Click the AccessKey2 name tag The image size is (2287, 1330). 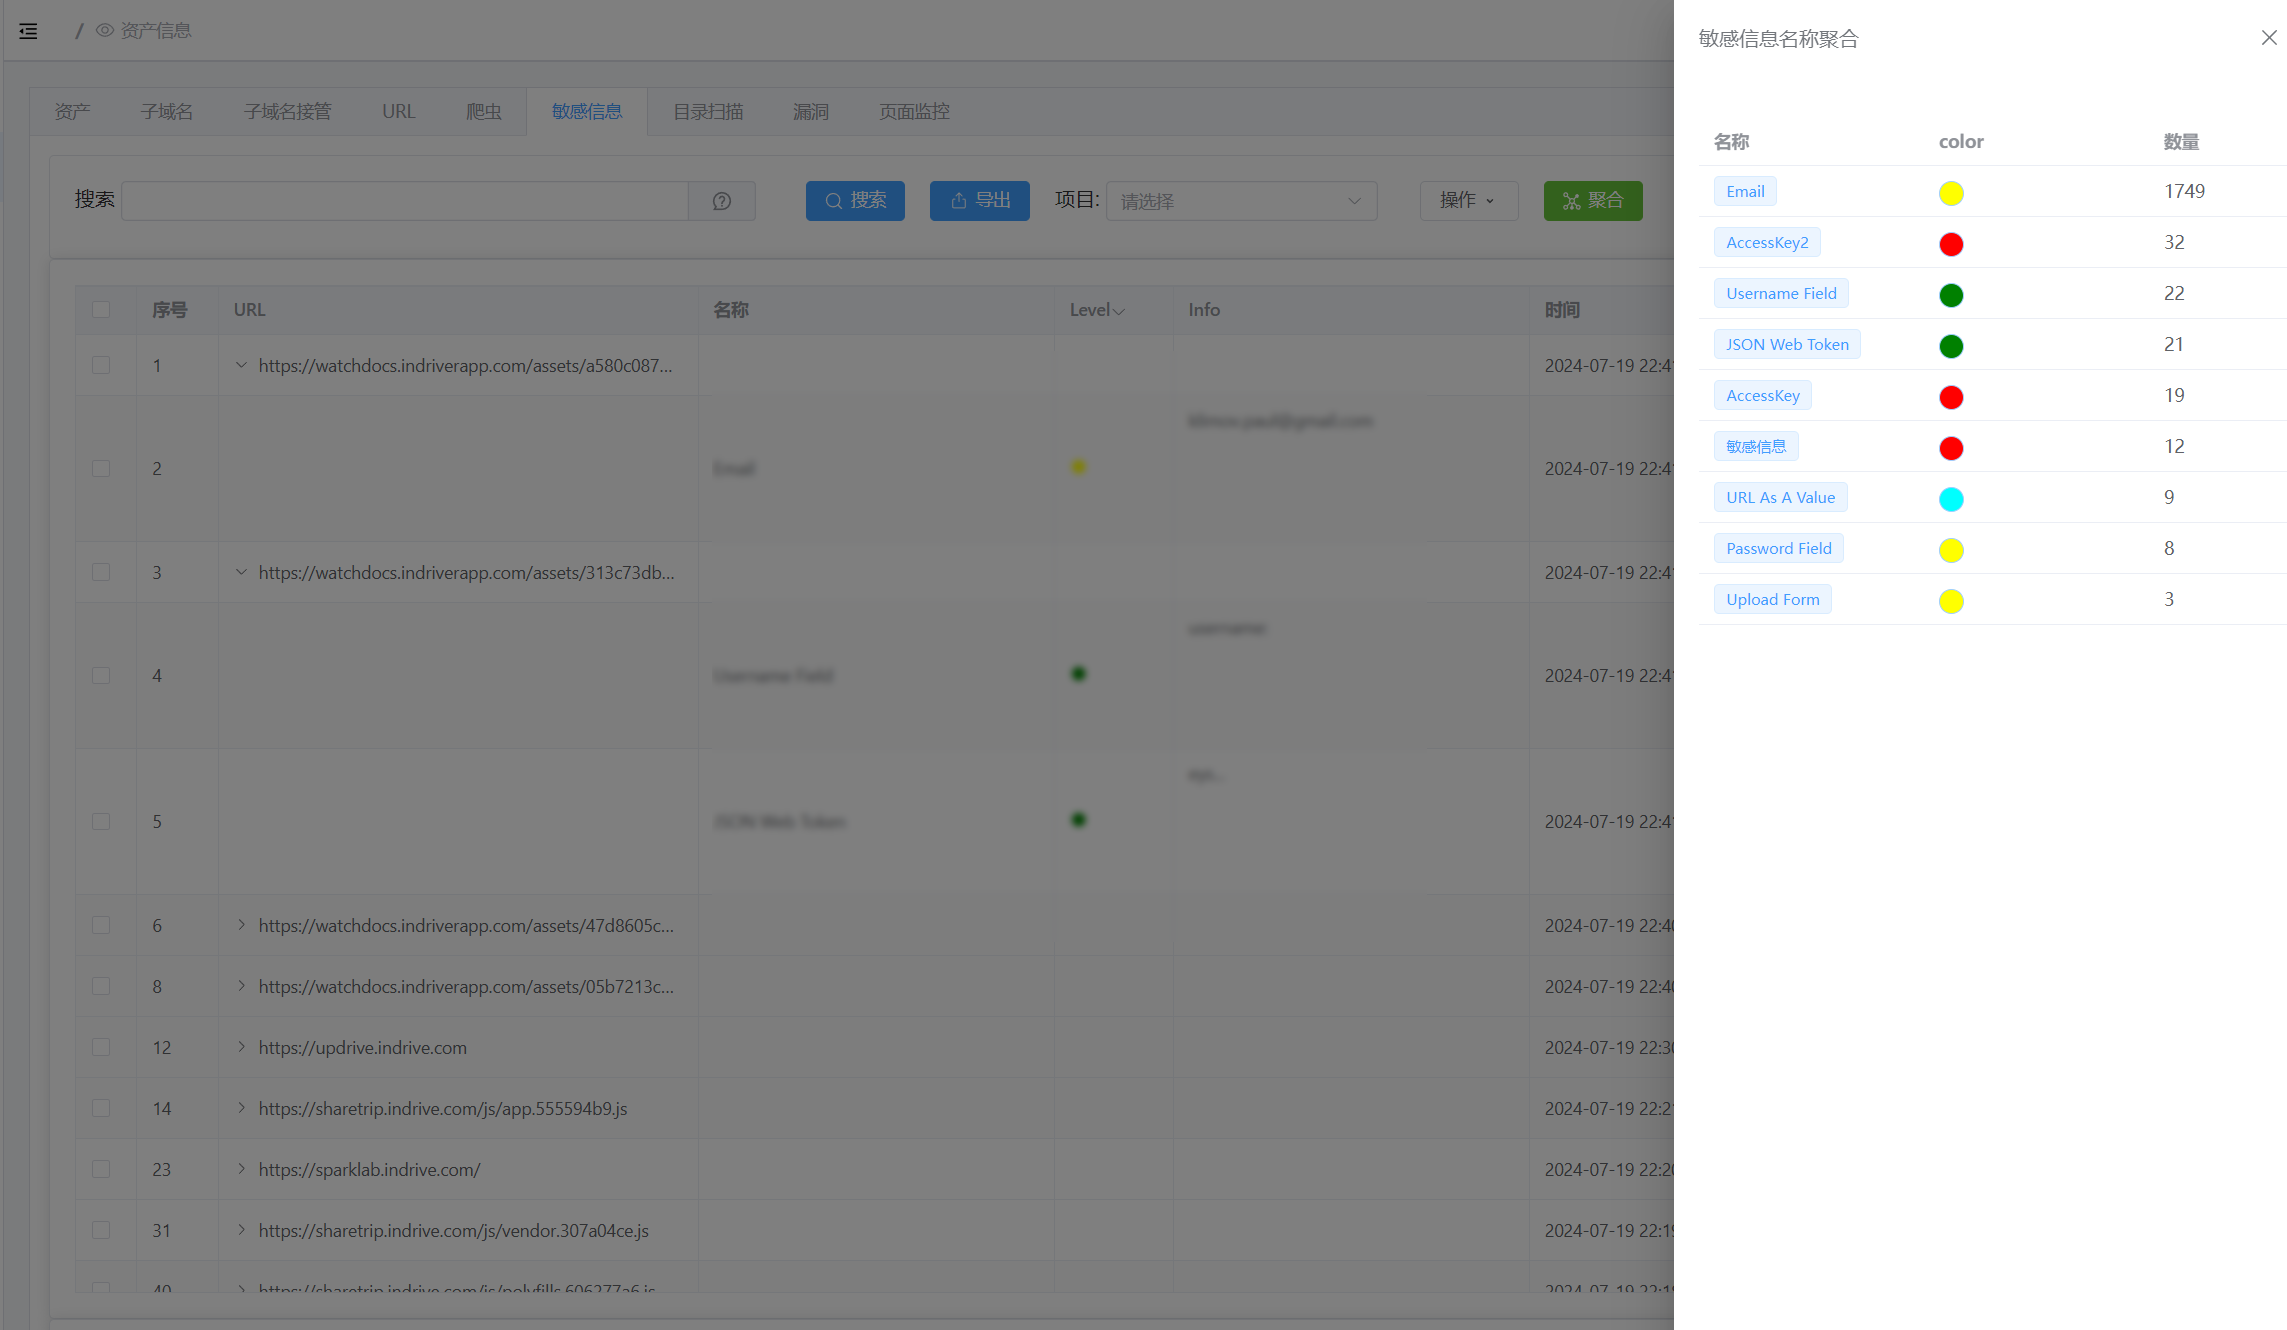tap(1766, 243)
